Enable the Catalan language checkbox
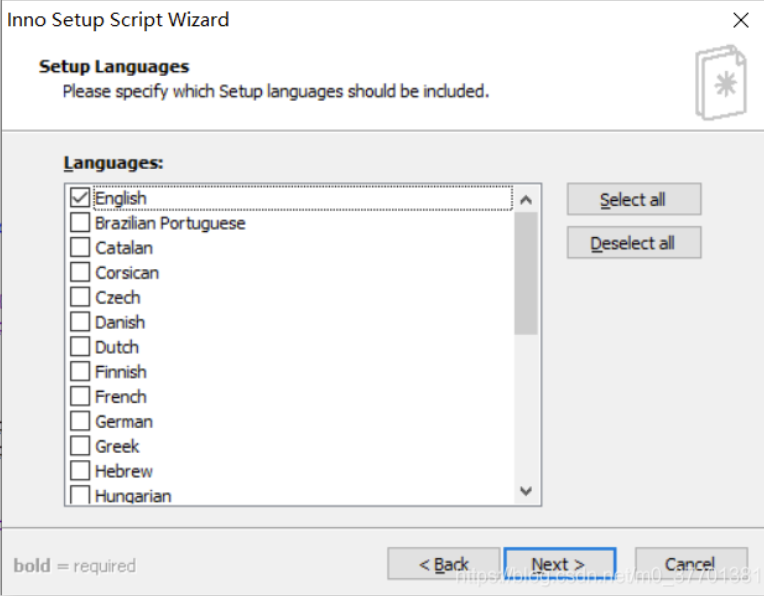This screenshot has height=596, width=764. (80, 248)
